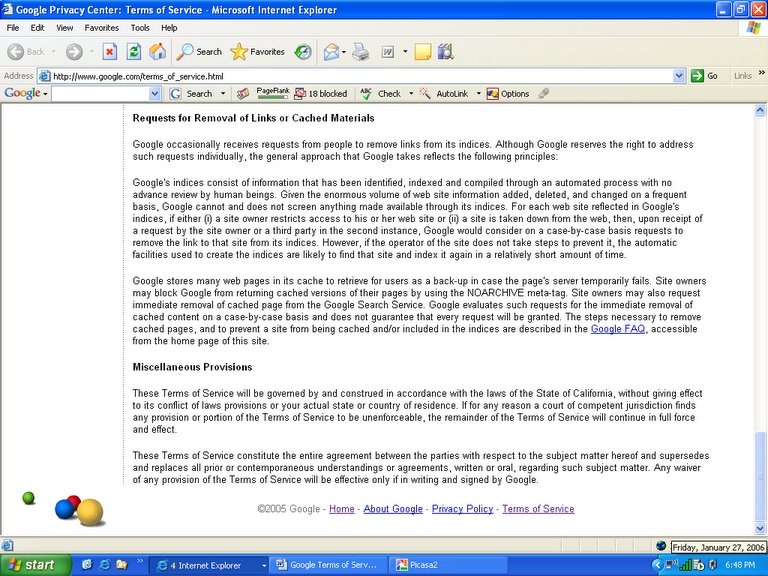Screen dimensions: 768x576
Task: Open the Search magnifier toolbar button
Action: (199, 51)
